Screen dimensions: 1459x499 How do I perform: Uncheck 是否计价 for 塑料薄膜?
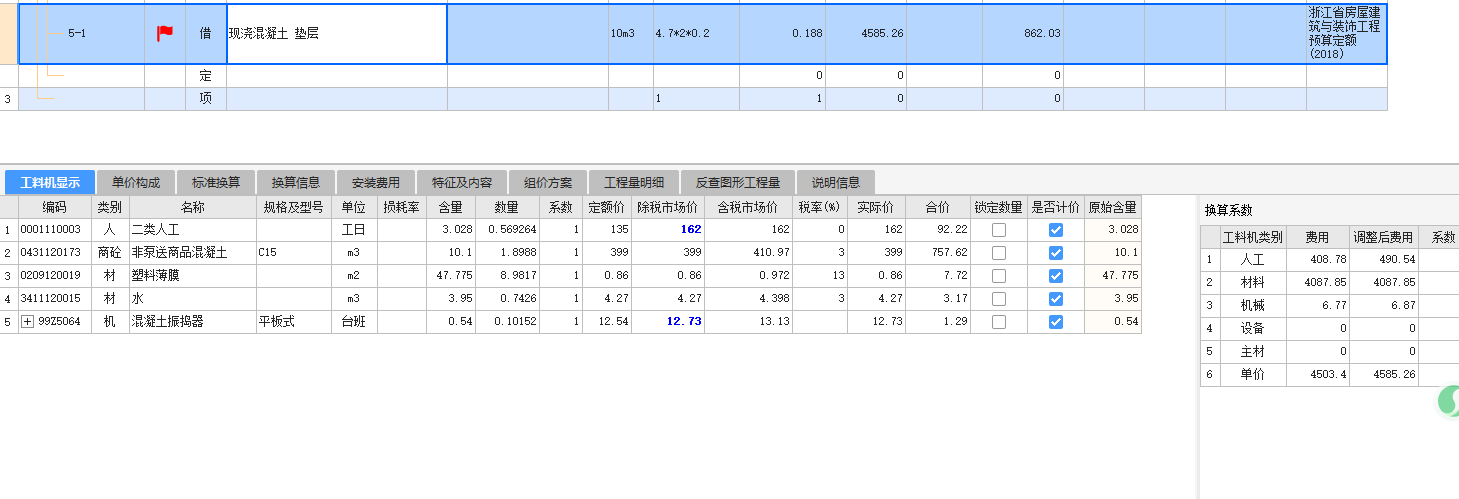[x=1055, y=275]
